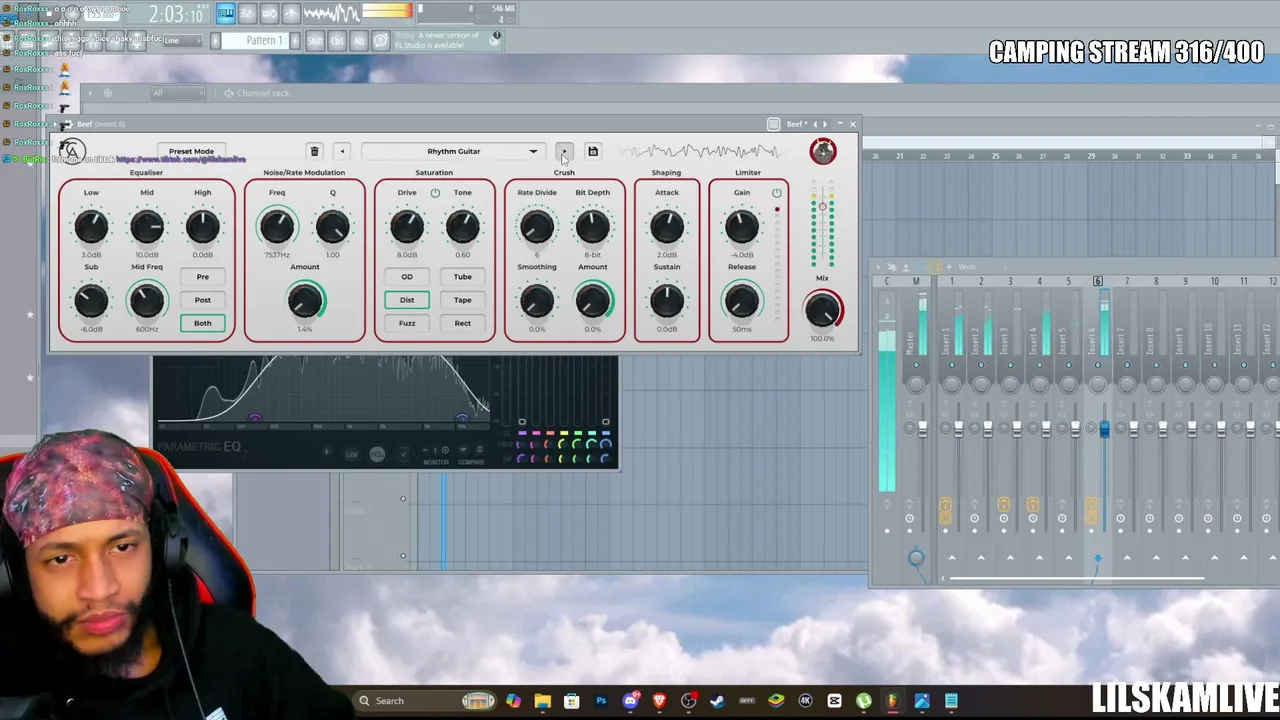Click the Beef plugin logo at top right
1280x720 pixels.
pyautogui.click(x=823, y=151)
